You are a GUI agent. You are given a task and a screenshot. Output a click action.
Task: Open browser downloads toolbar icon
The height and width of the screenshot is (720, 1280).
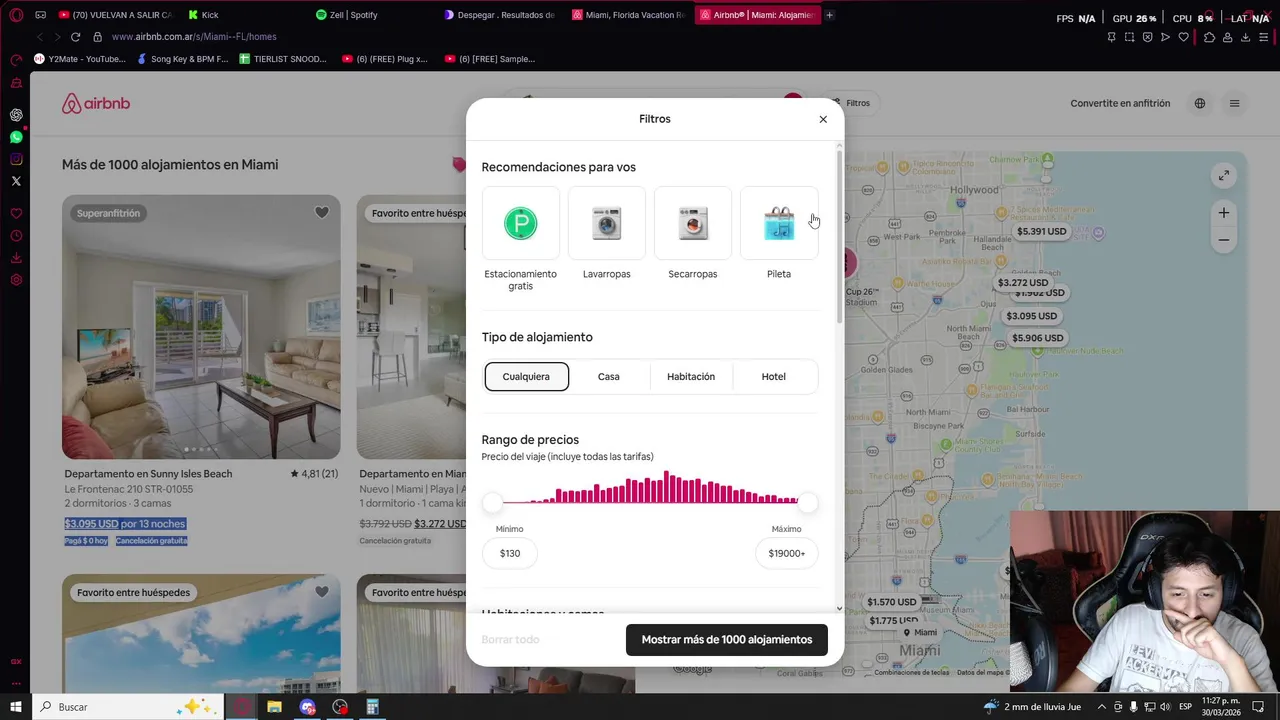pyautogui.click(x=1245, y=37)
